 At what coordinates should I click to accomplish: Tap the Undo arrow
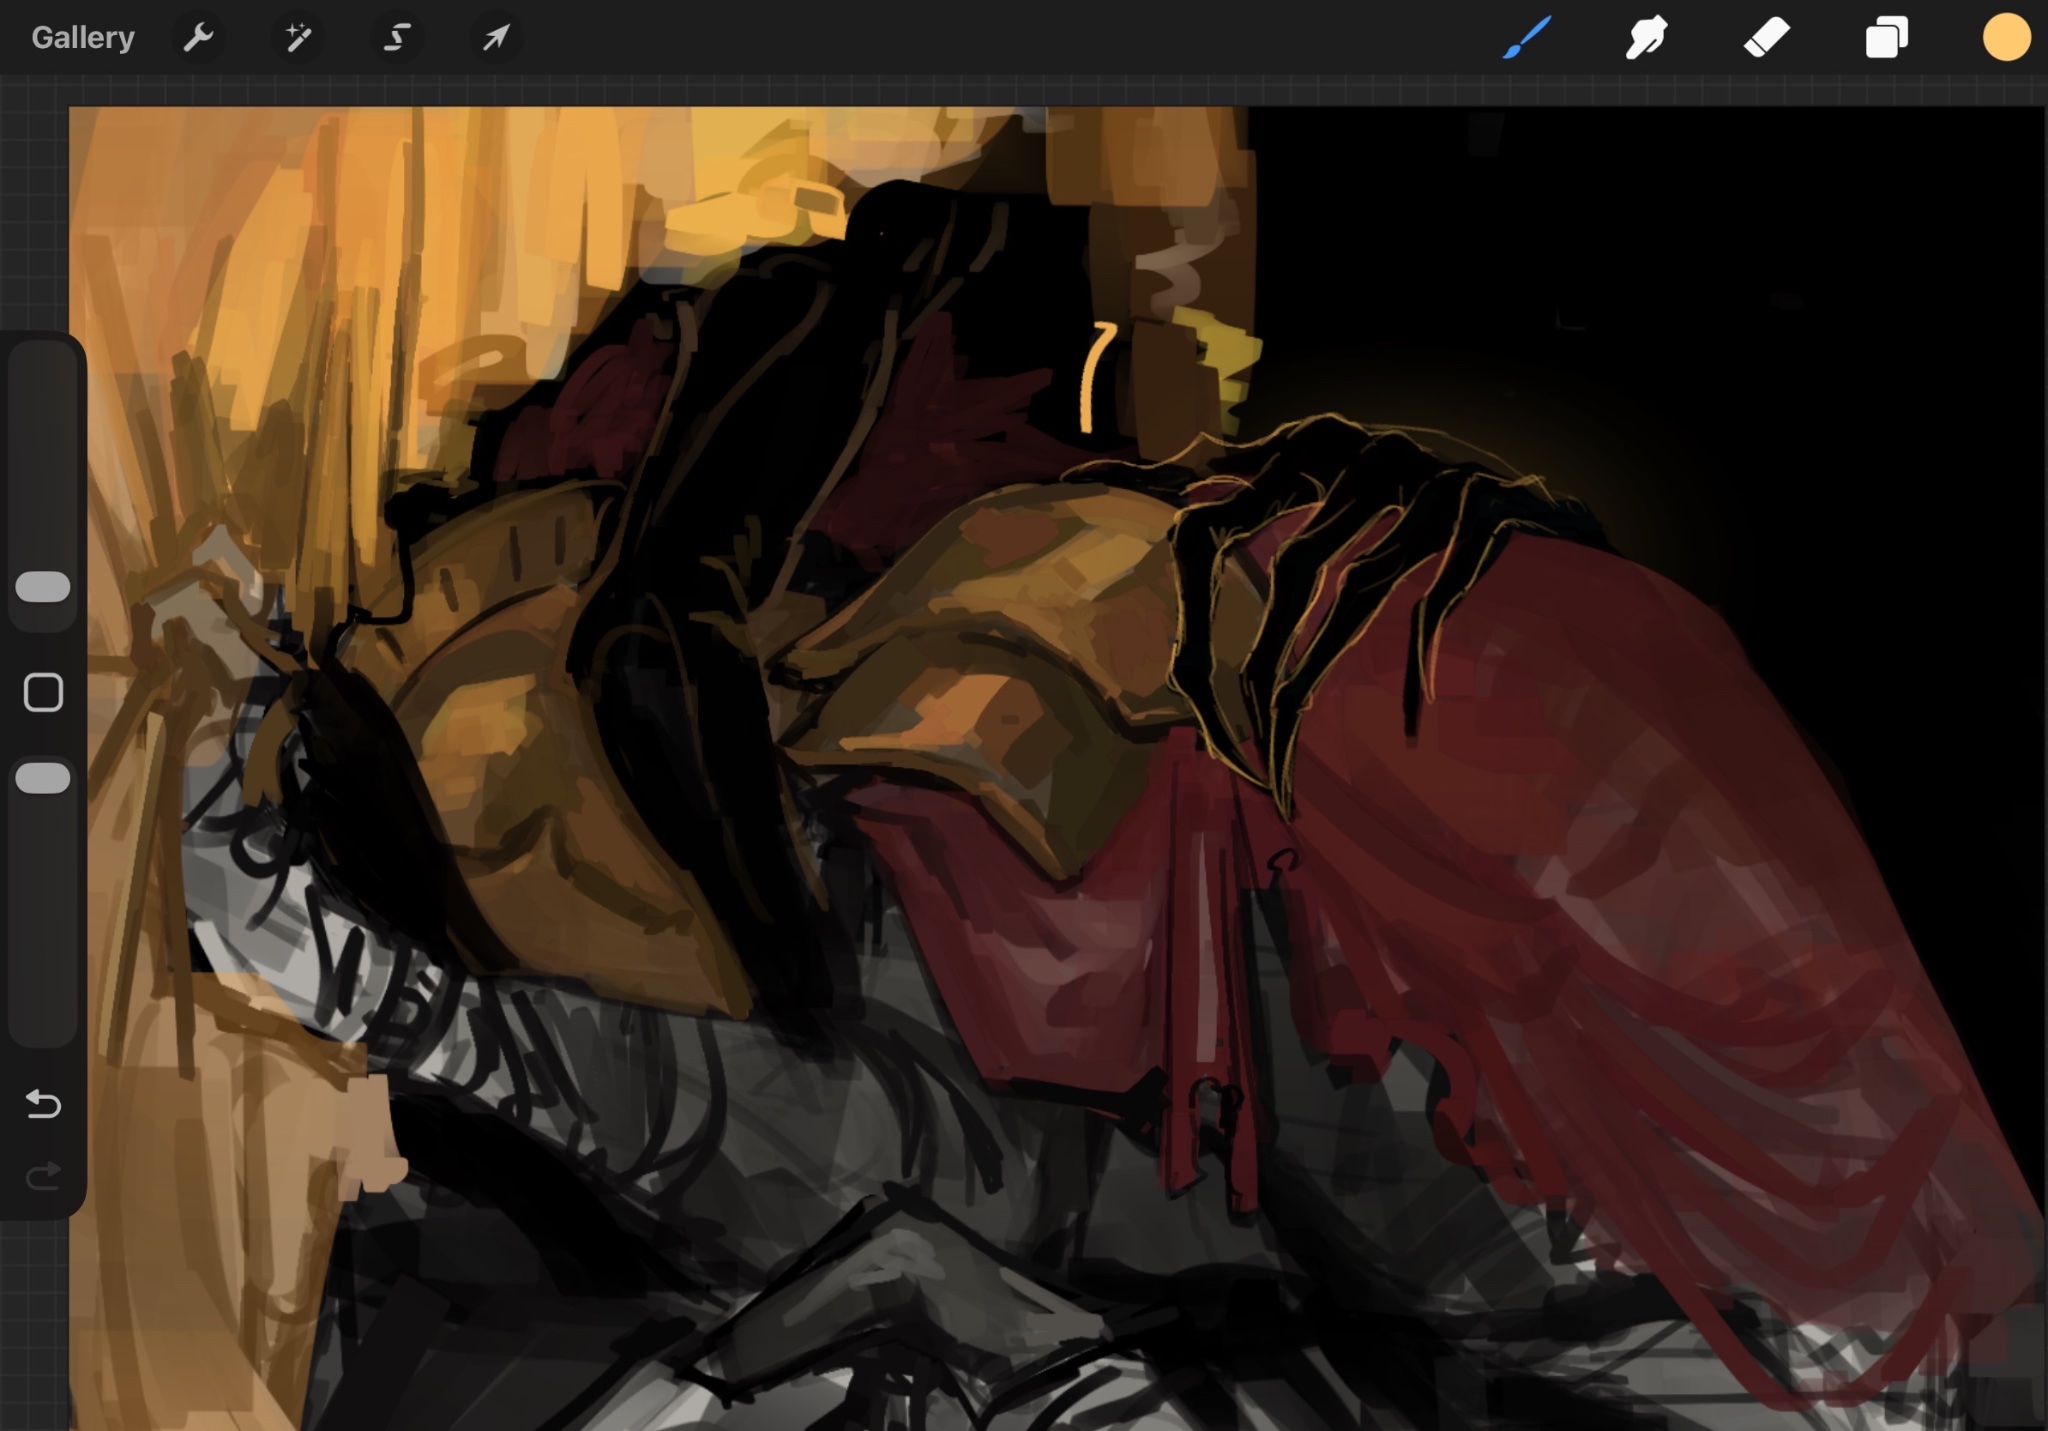pyautogui.click(x=43, y=1104)
